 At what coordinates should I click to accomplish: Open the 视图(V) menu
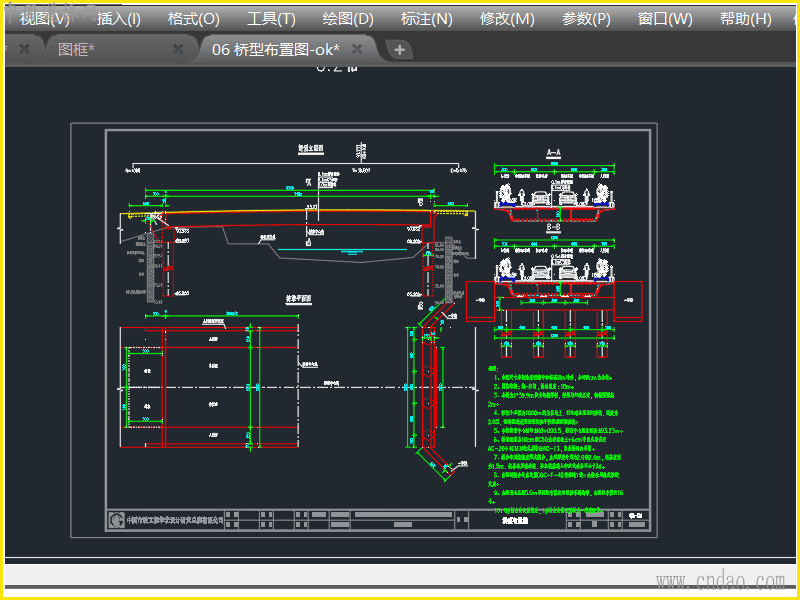45,19
